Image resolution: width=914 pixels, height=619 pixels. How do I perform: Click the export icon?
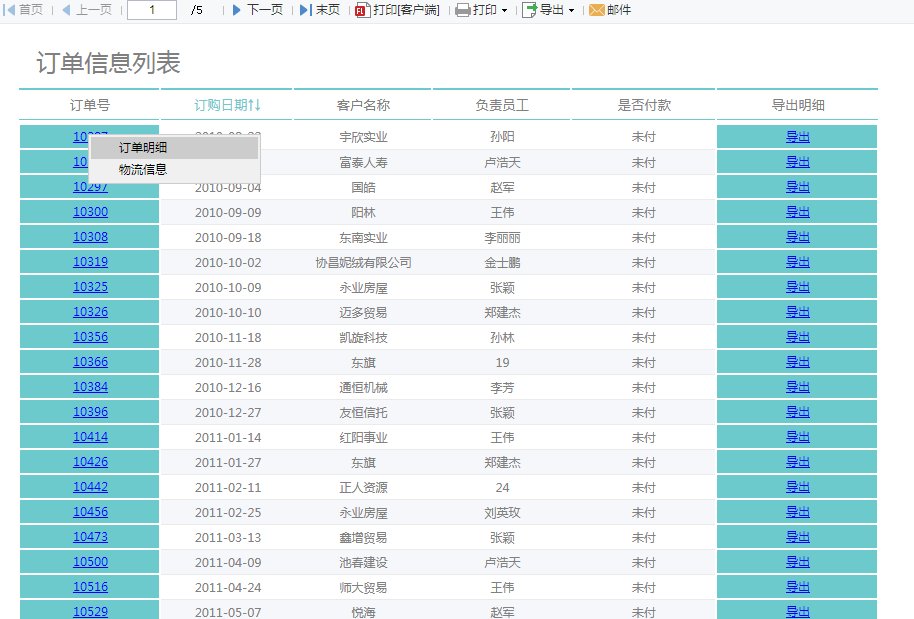pyautogui.click(x=529, y=10)
